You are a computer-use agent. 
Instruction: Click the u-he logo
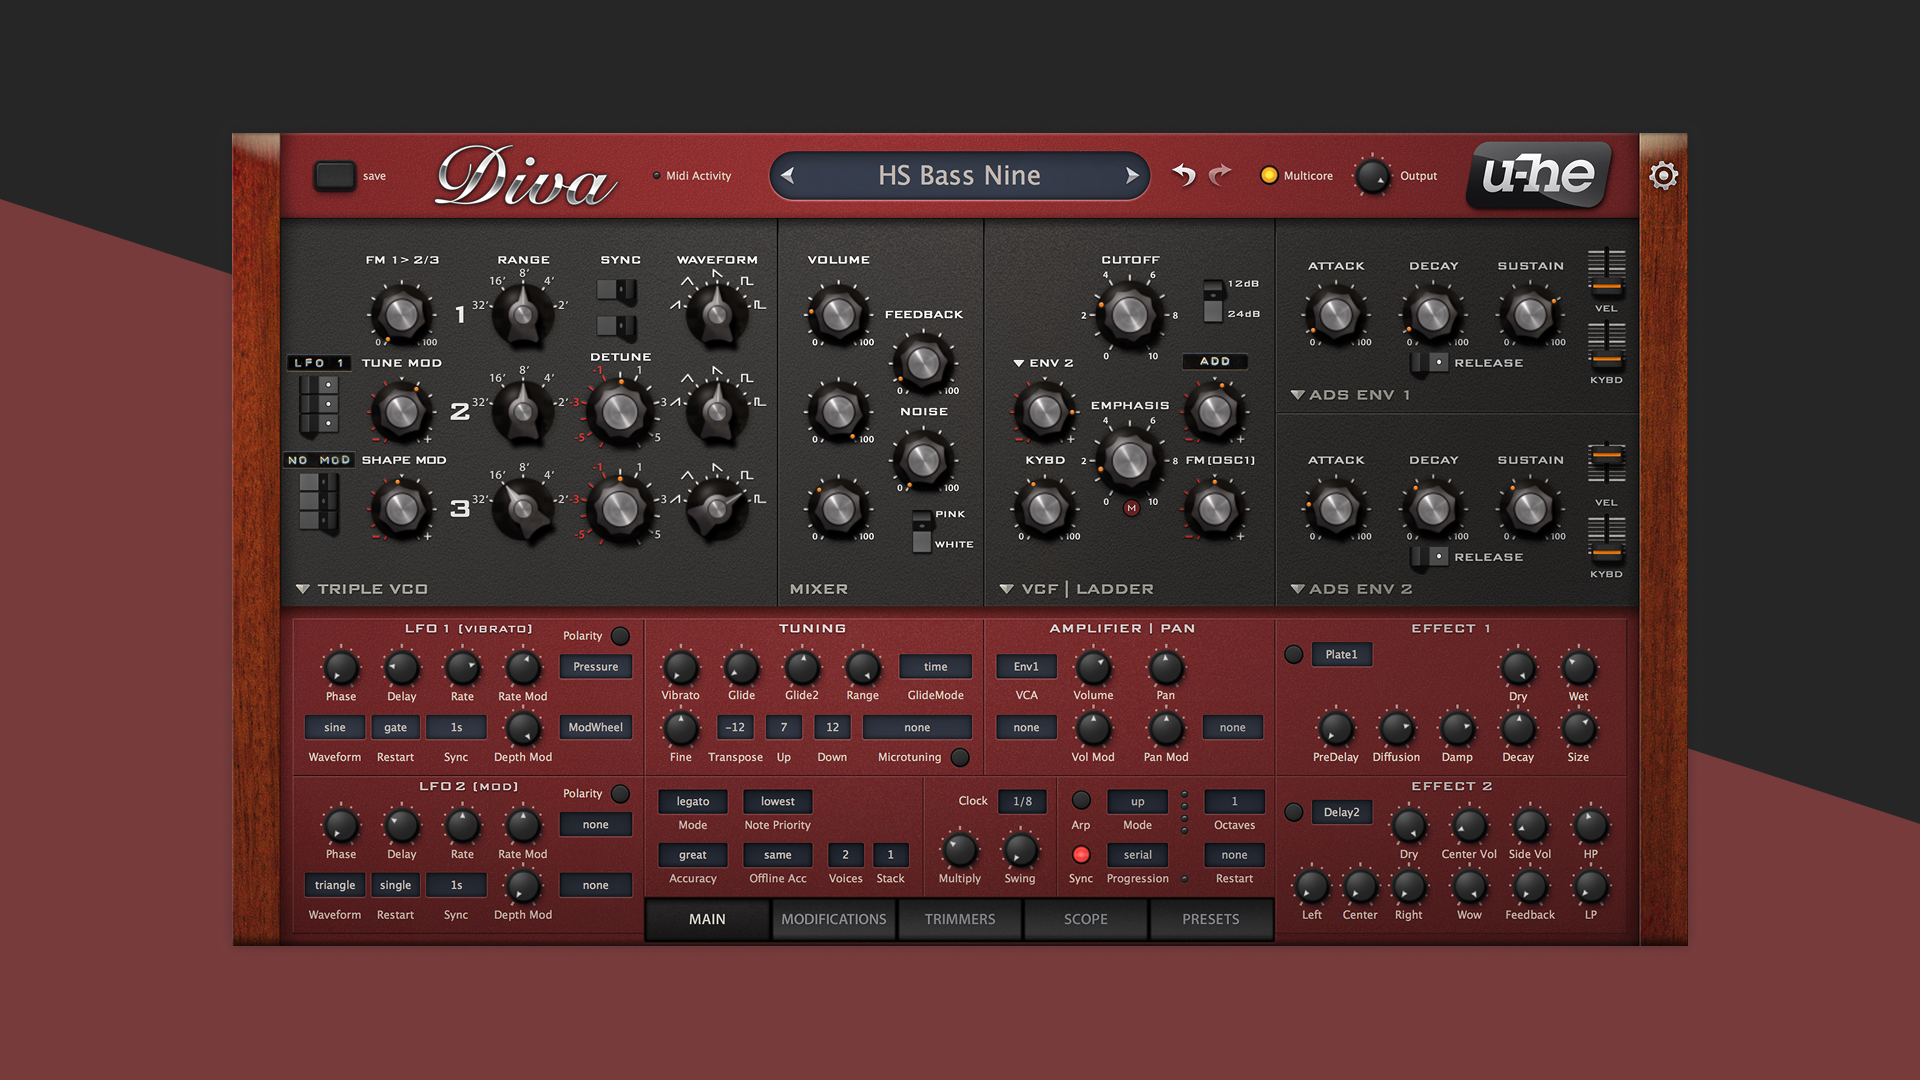[x=1537, y=175]
